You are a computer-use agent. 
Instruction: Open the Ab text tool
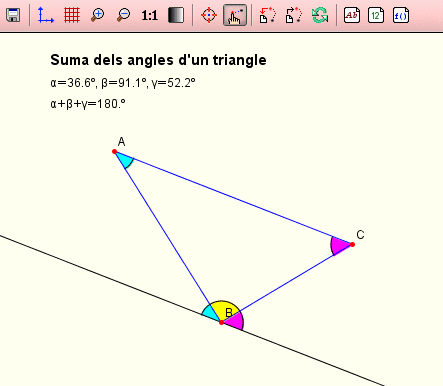pyautogui.click(x=352, y=15)
